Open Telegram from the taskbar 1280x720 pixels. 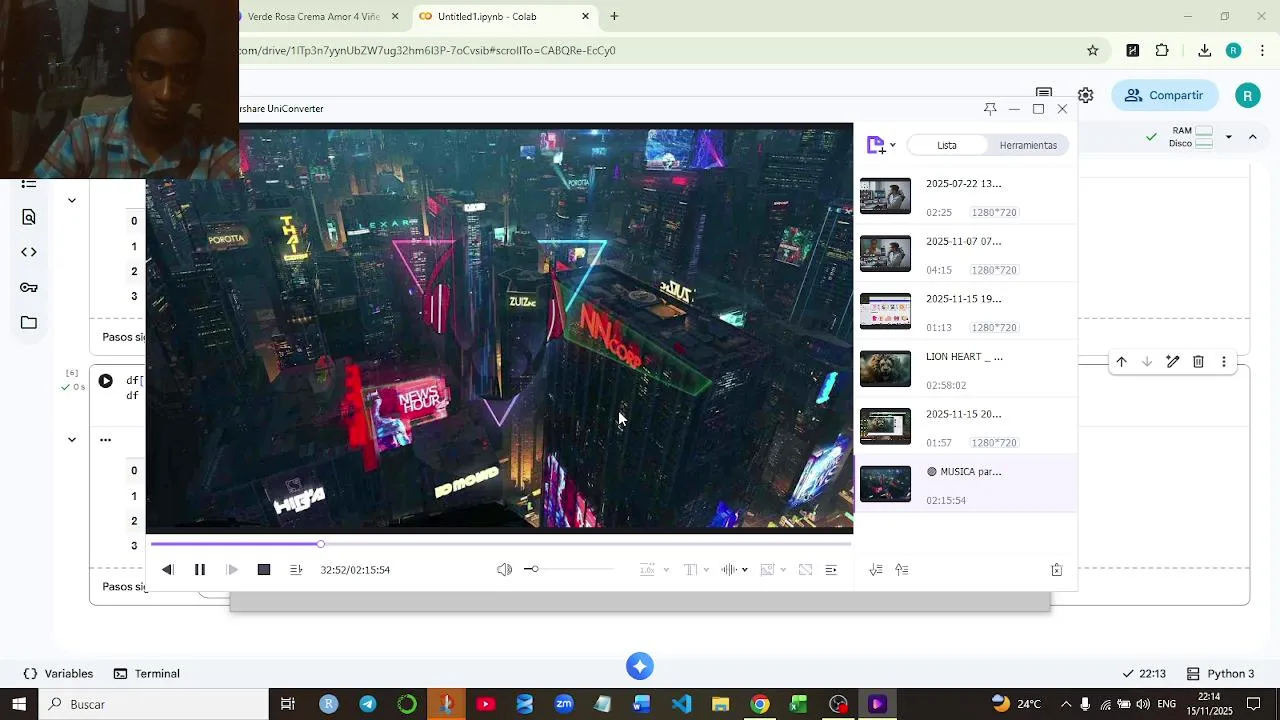pyautogui.click(x=368, y=704)
